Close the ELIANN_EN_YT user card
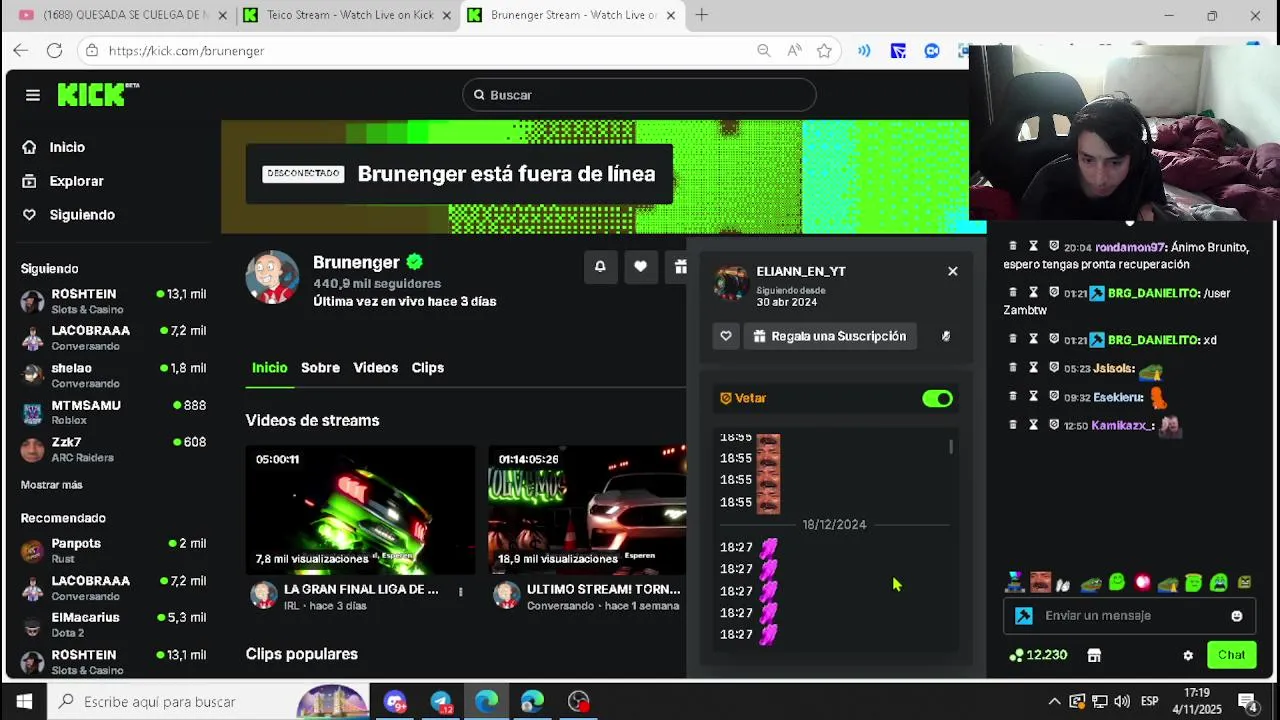1280x720 pixels. (952, 271)
